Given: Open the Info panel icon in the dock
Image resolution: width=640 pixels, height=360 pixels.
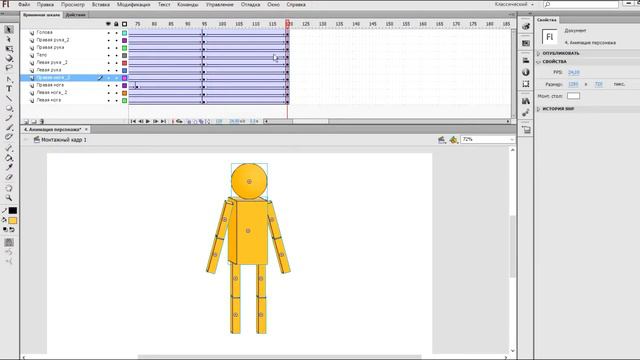Looking at the screenshot, I should coord(526,72).
